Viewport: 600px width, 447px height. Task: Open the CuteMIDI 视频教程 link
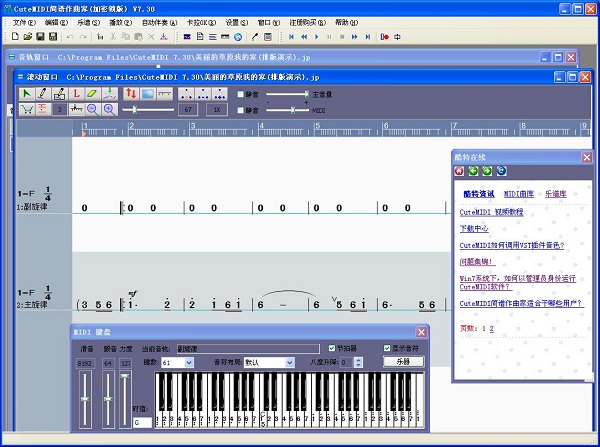tap(490, 212)
